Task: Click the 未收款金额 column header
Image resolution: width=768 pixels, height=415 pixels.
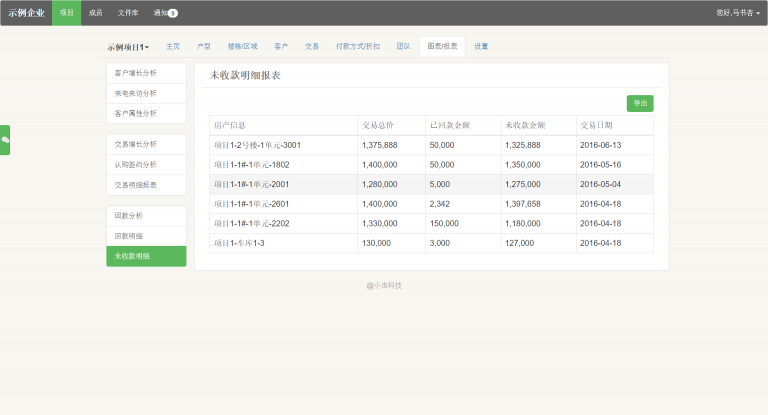Action: [525, 125]
